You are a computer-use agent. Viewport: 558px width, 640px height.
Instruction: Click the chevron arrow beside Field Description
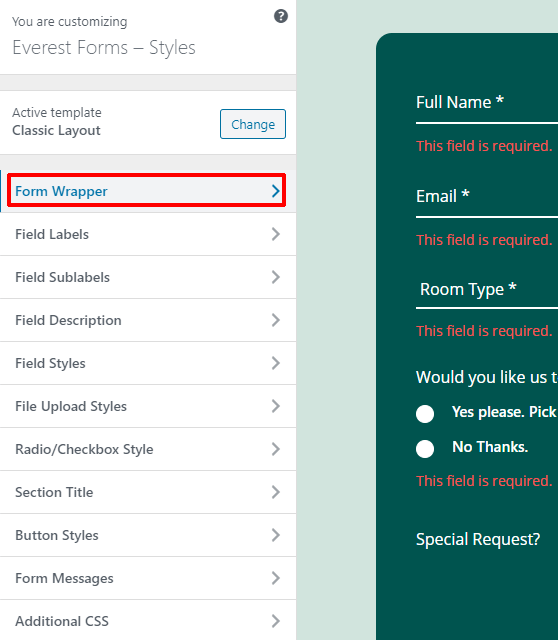276,320
